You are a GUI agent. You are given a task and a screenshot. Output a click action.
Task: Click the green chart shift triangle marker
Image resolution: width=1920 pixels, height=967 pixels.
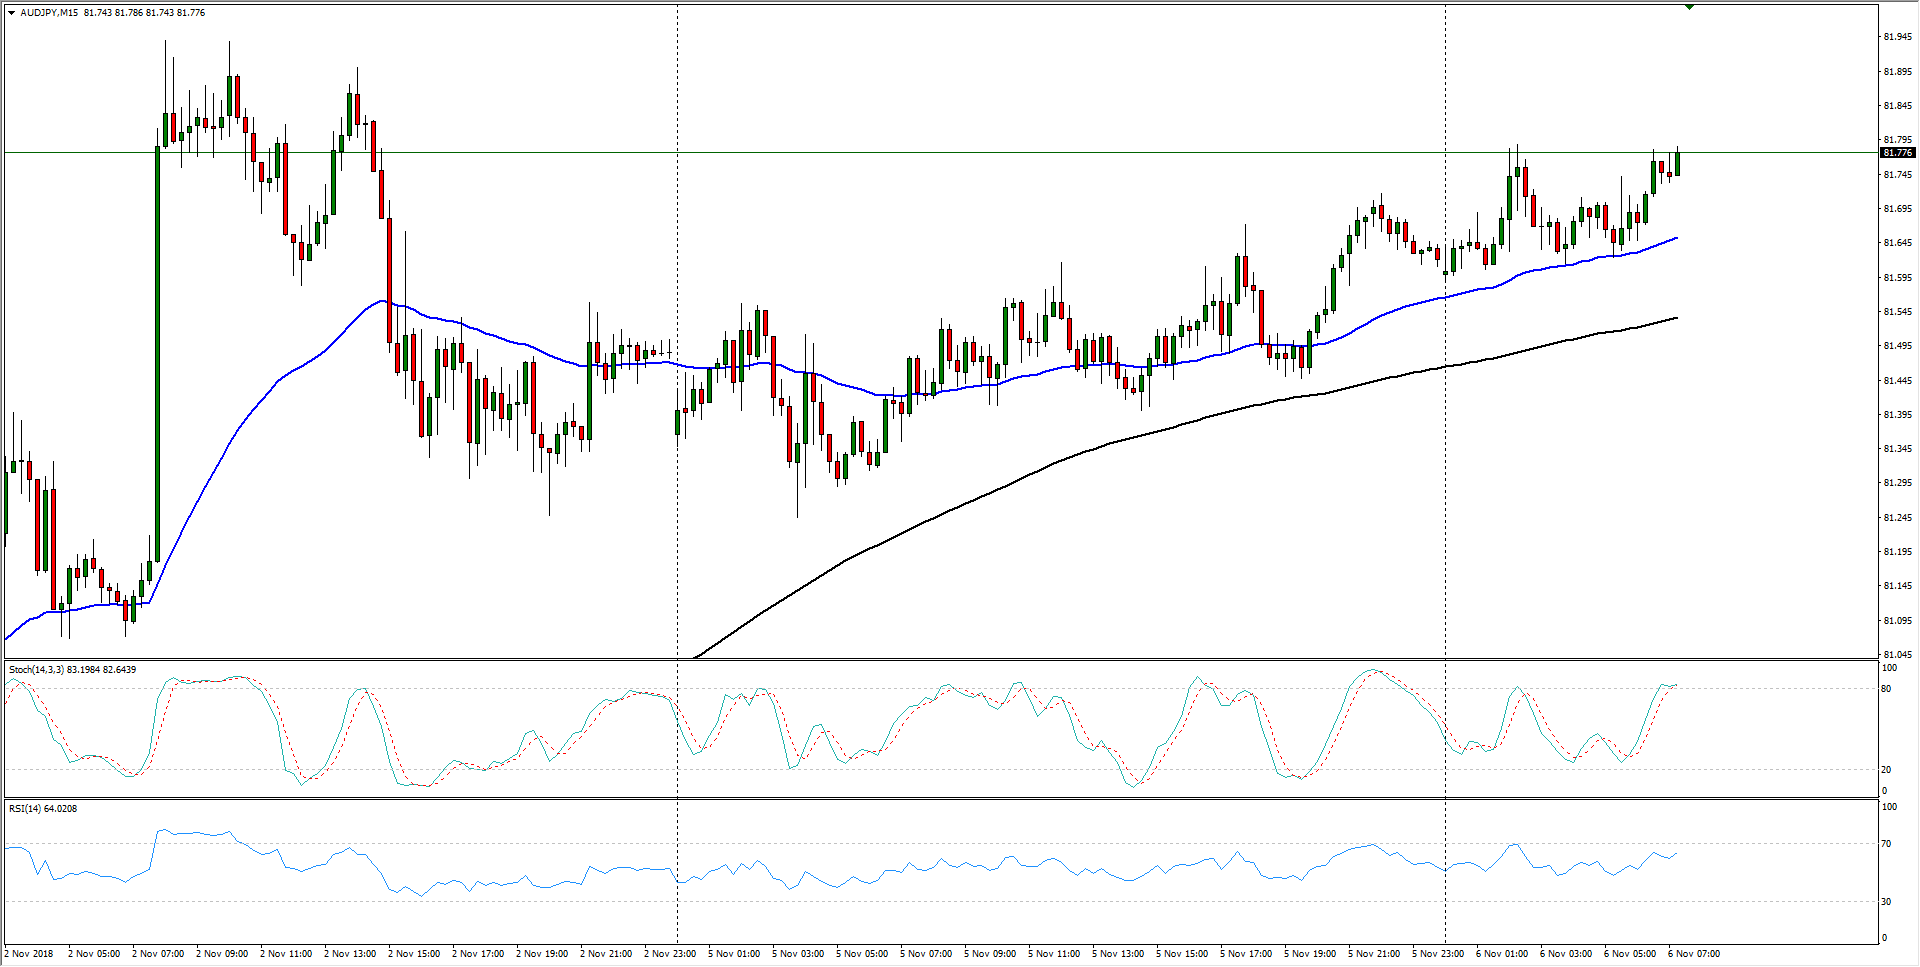[1689, 7]
